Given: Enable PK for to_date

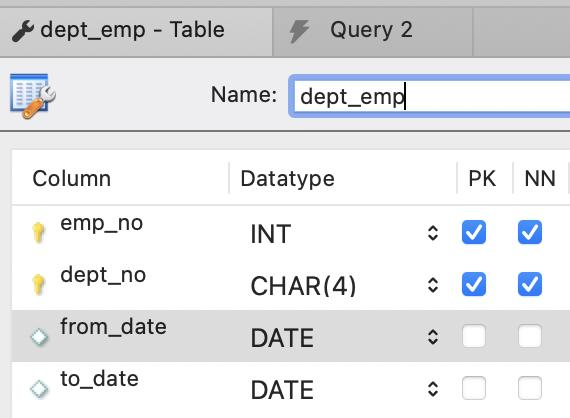Looking at the screenshot, I should (474, 388).
